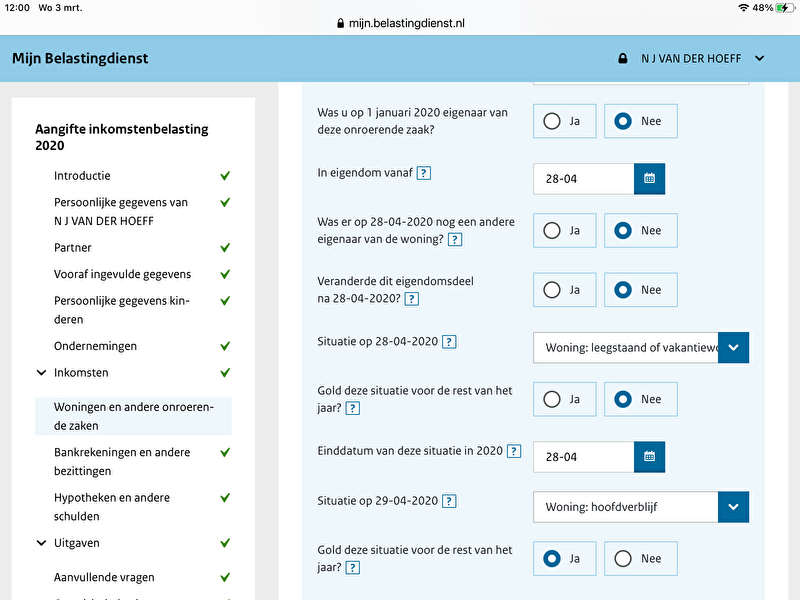Screen dimensions: 800x600
Task: Open the 'Woning: hoofdverblijf' dropdown
Action: 733,506
